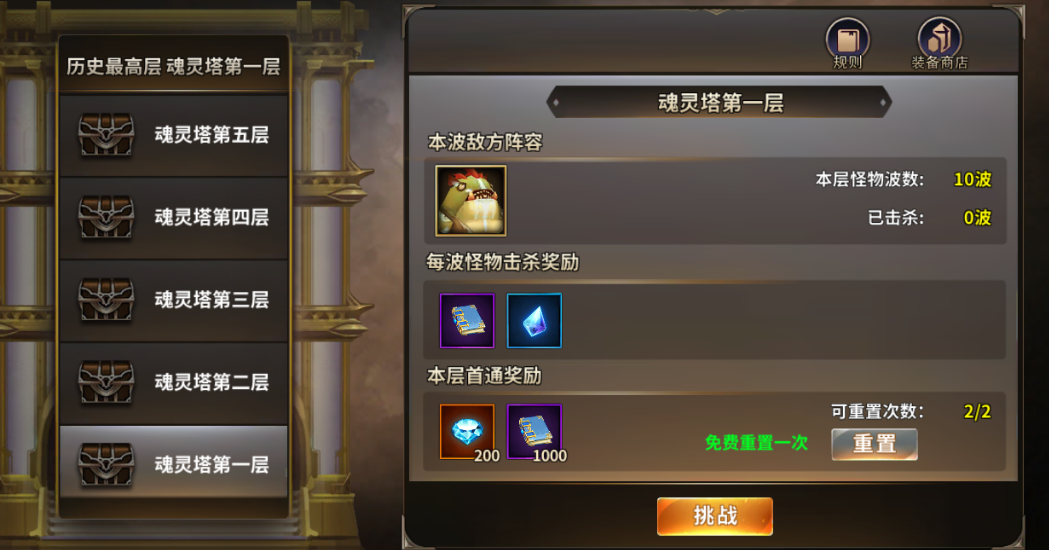
Task: Tap the diamond 200 first-clear reward
Action: [467, 432]
